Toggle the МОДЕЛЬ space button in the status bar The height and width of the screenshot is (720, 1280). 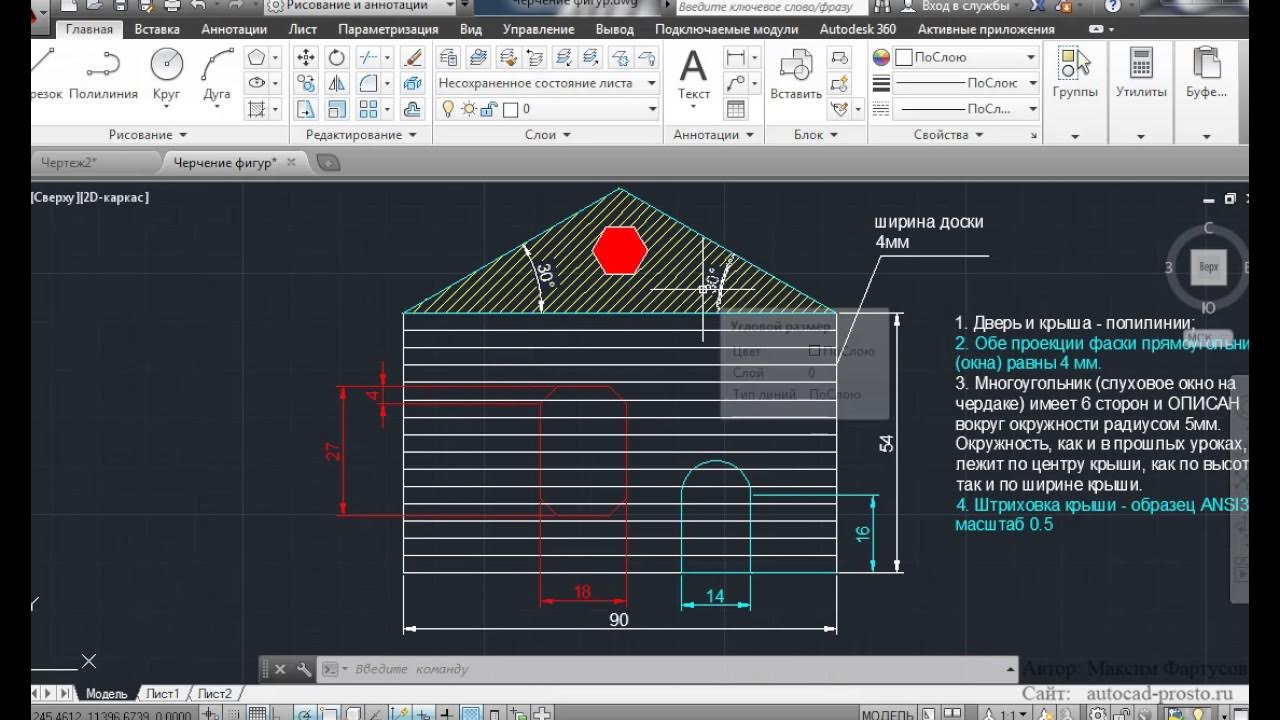coord(888,715)
